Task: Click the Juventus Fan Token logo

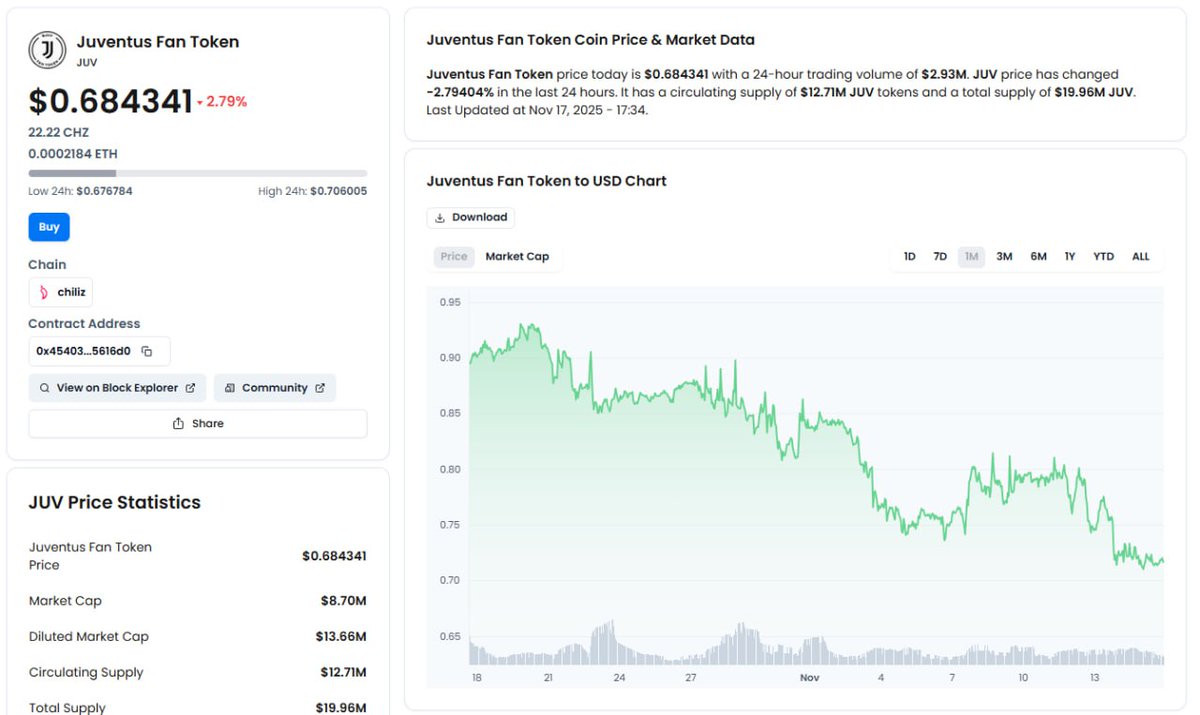Action: point(47,49)
